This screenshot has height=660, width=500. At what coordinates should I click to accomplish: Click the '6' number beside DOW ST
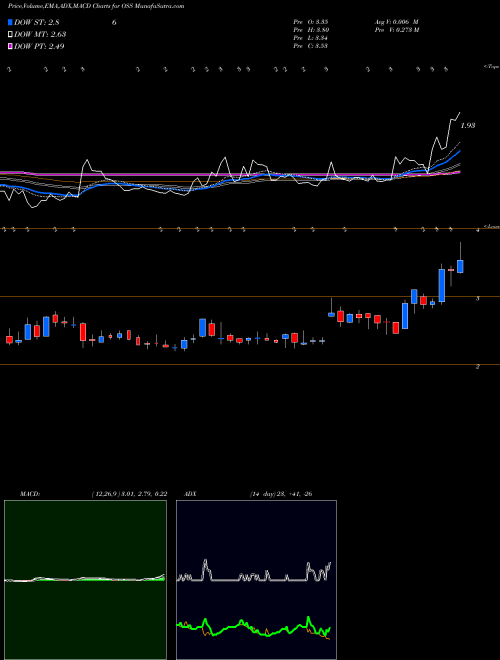point(114,22)
